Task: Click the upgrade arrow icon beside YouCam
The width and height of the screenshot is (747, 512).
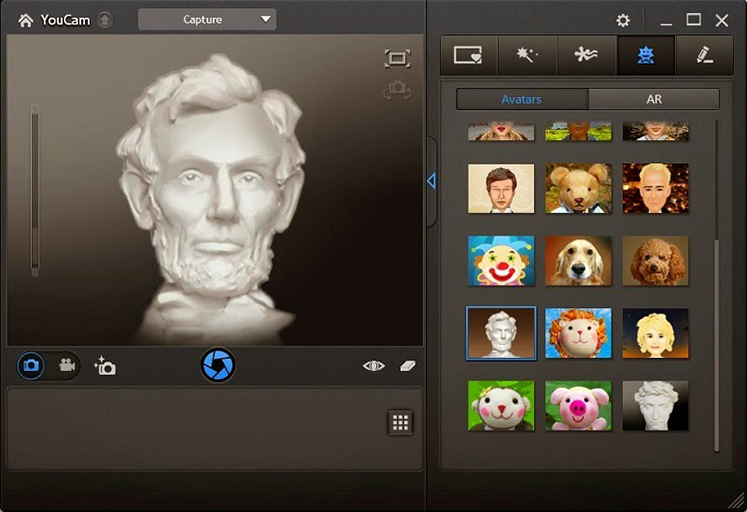Action: pos(105,20)
